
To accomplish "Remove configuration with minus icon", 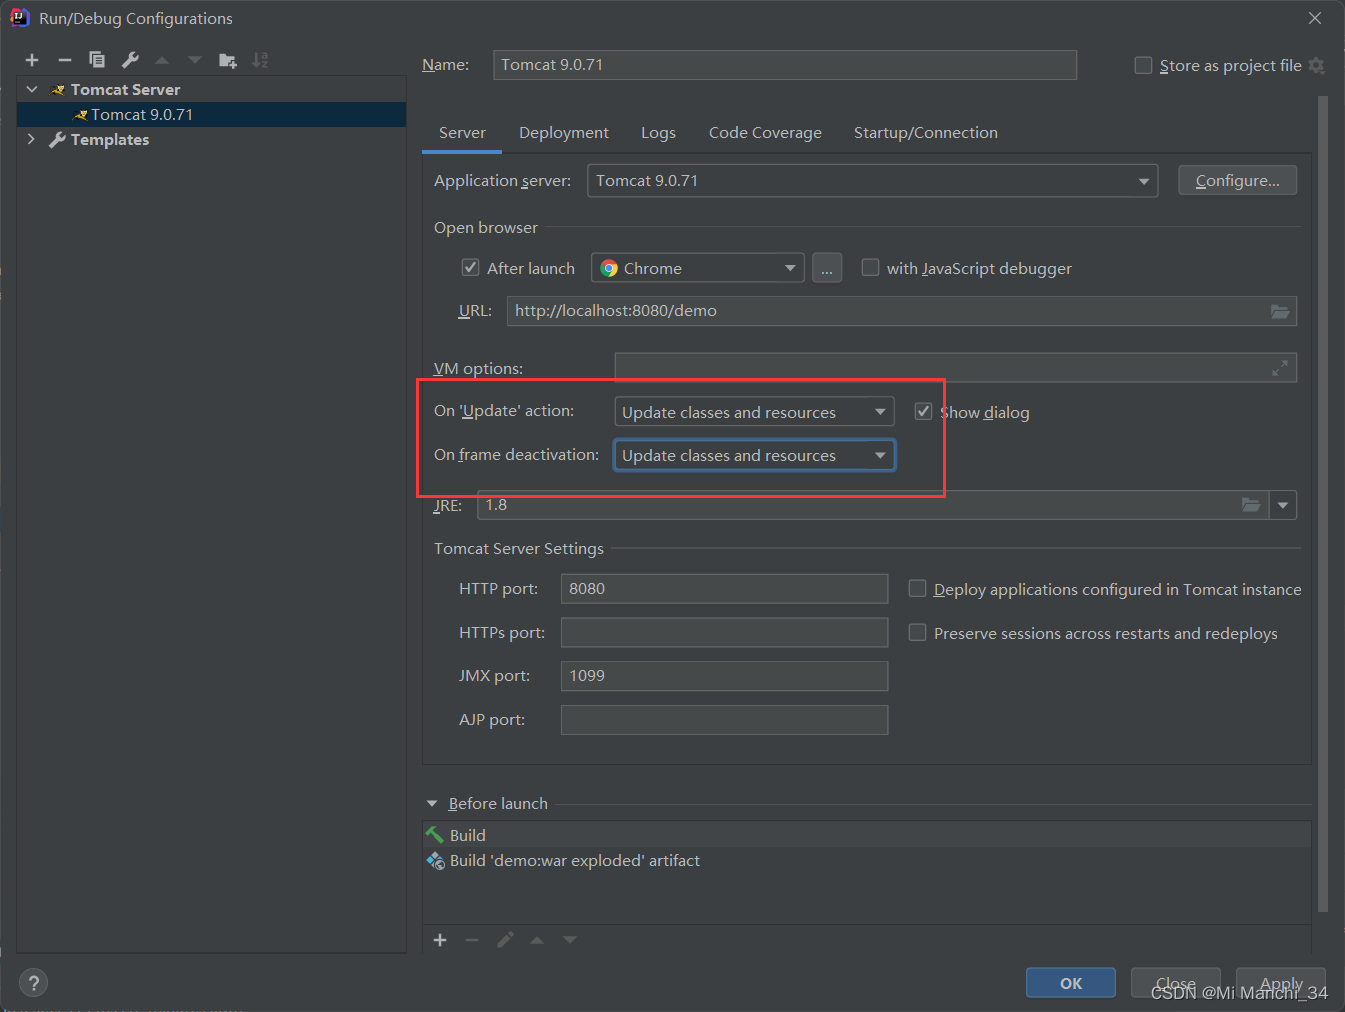I will 65,60.
